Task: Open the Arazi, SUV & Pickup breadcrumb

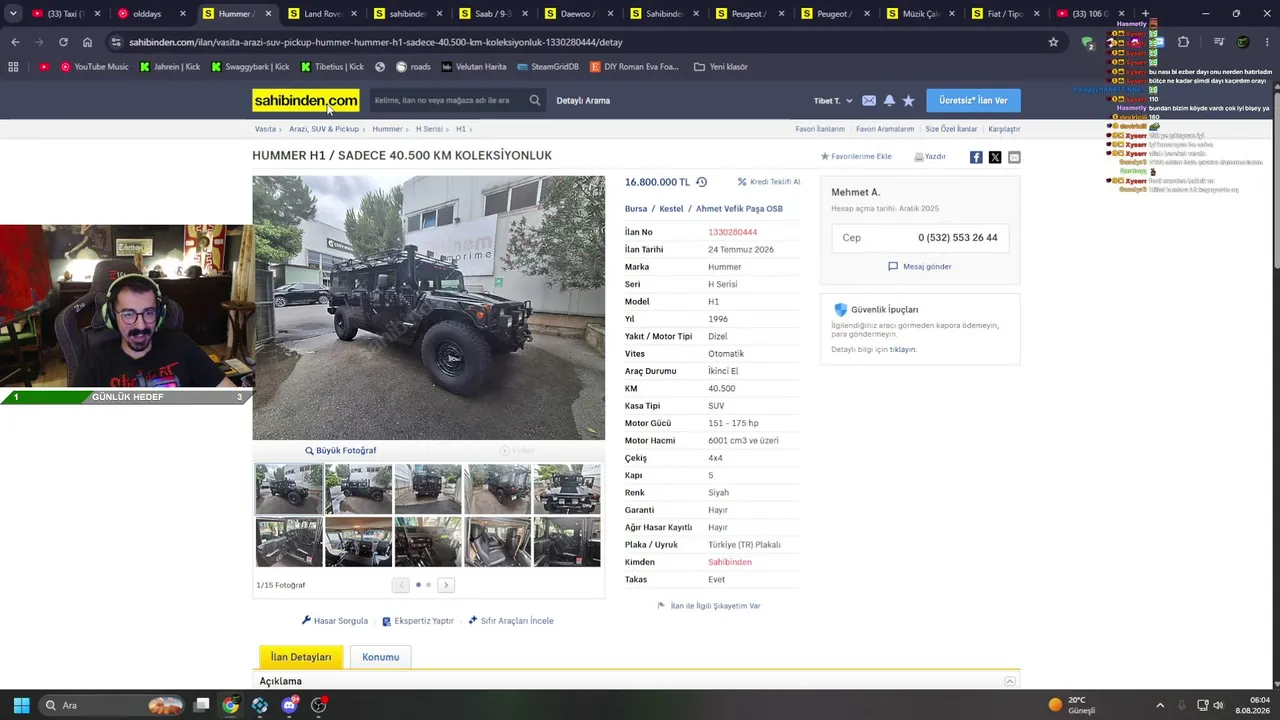Action: click(324, 129)
